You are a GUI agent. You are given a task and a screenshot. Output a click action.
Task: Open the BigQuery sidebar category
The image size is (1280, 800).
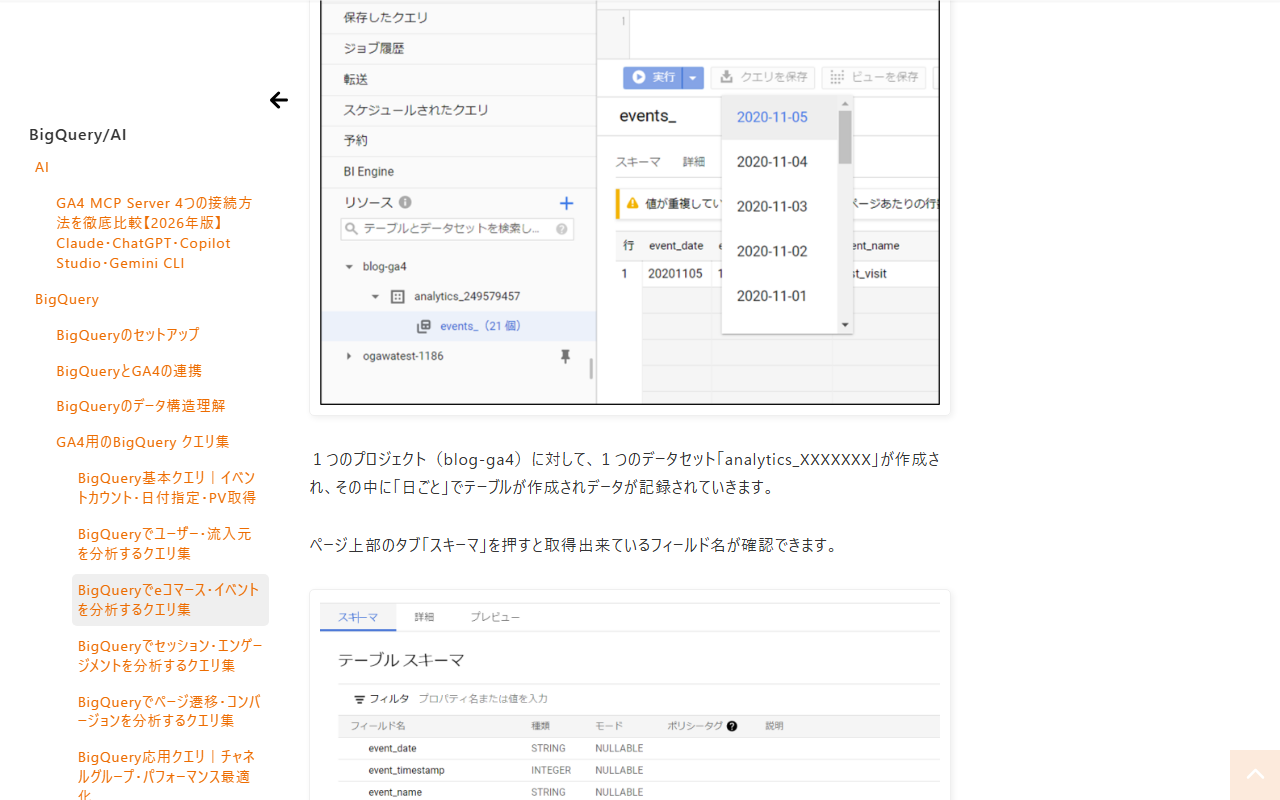(x=67, y=299)
